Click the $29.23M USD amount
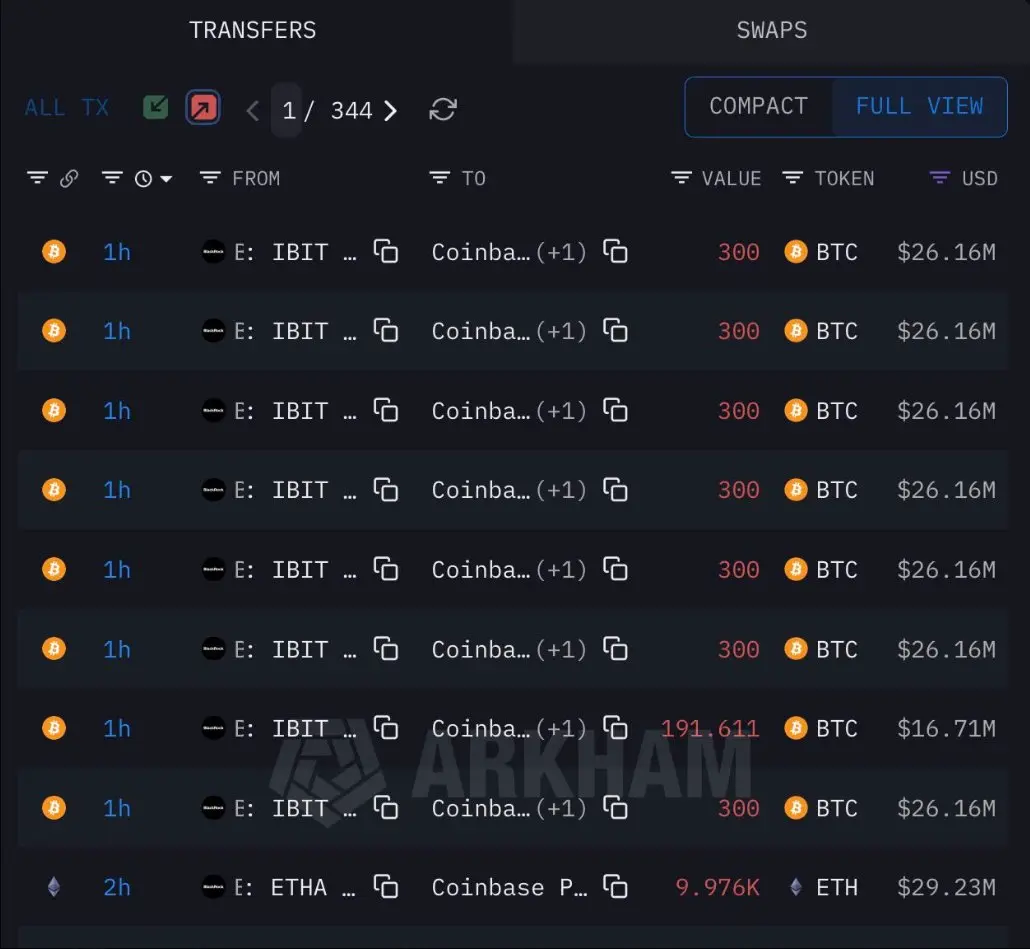The height and width of the screenshot is (949, 1030). 947,888
